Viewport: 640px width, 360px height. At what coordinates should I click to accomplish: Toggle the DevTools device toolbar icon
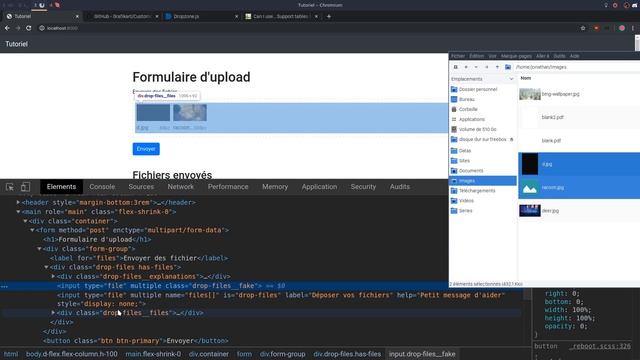coord(25,187)
